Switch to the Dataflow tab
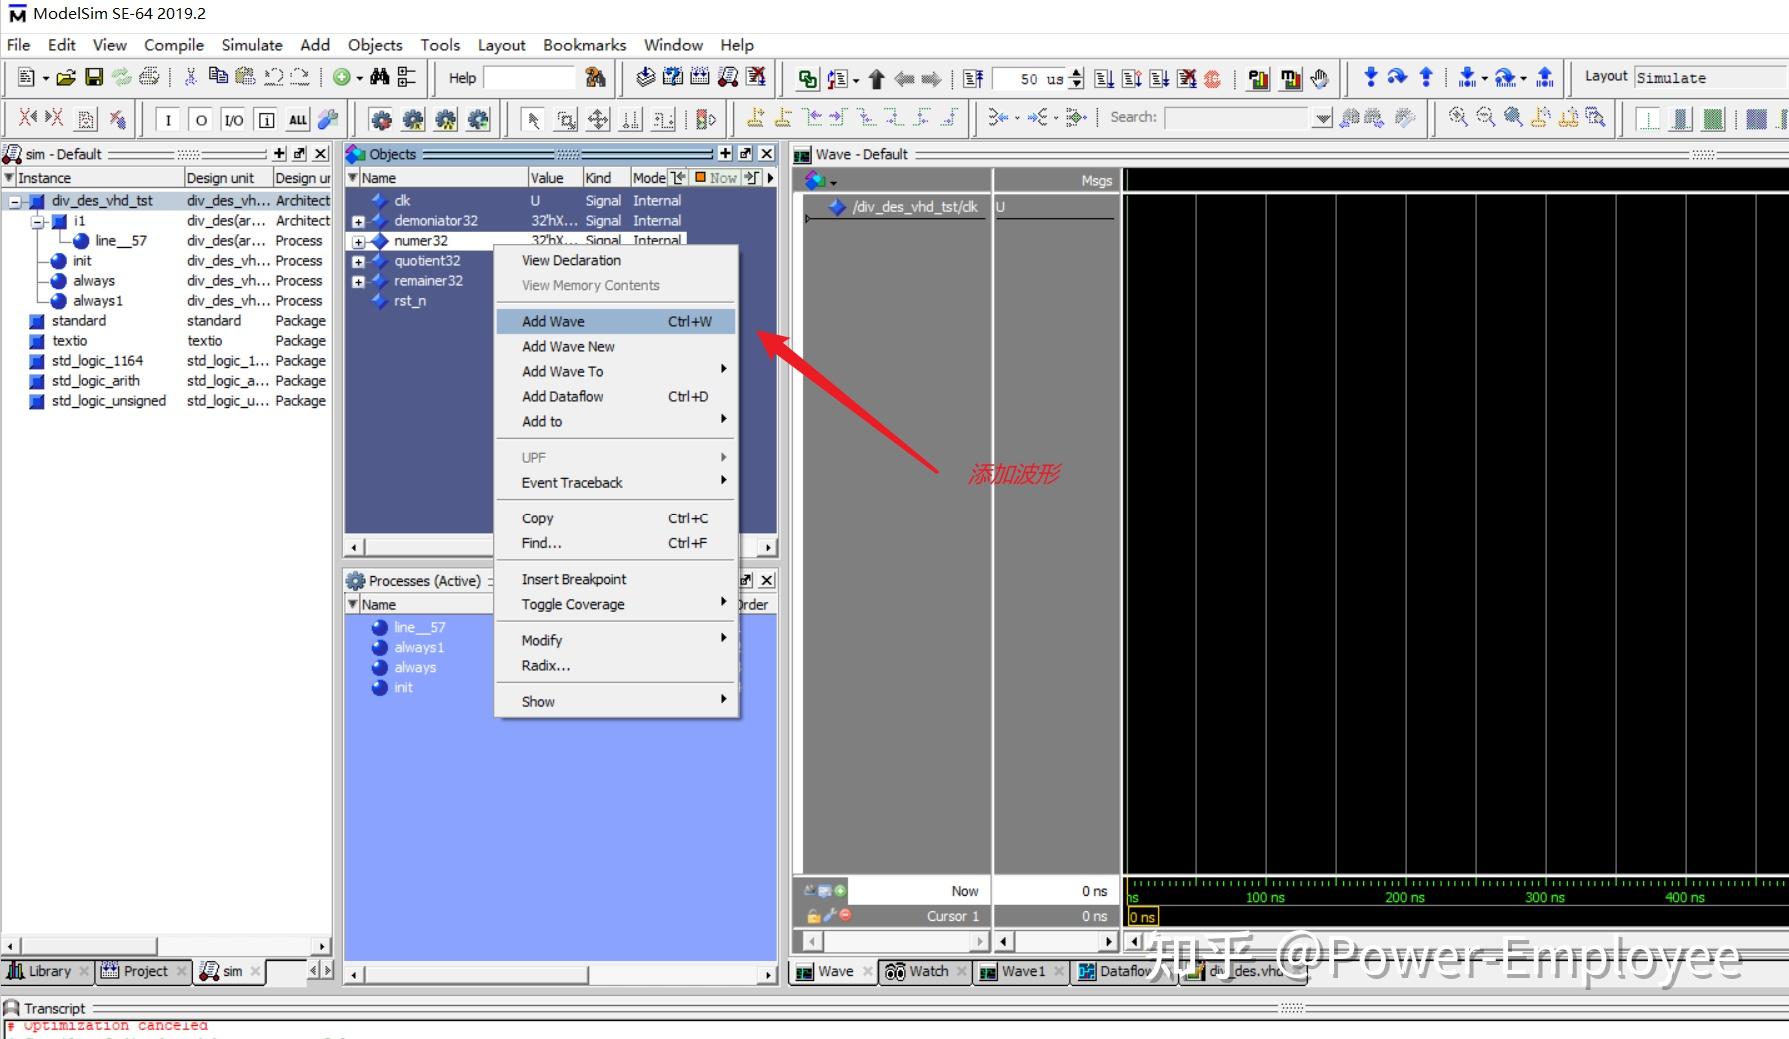This screenshot has height=1039, width=1789. tap(1115, 971)
